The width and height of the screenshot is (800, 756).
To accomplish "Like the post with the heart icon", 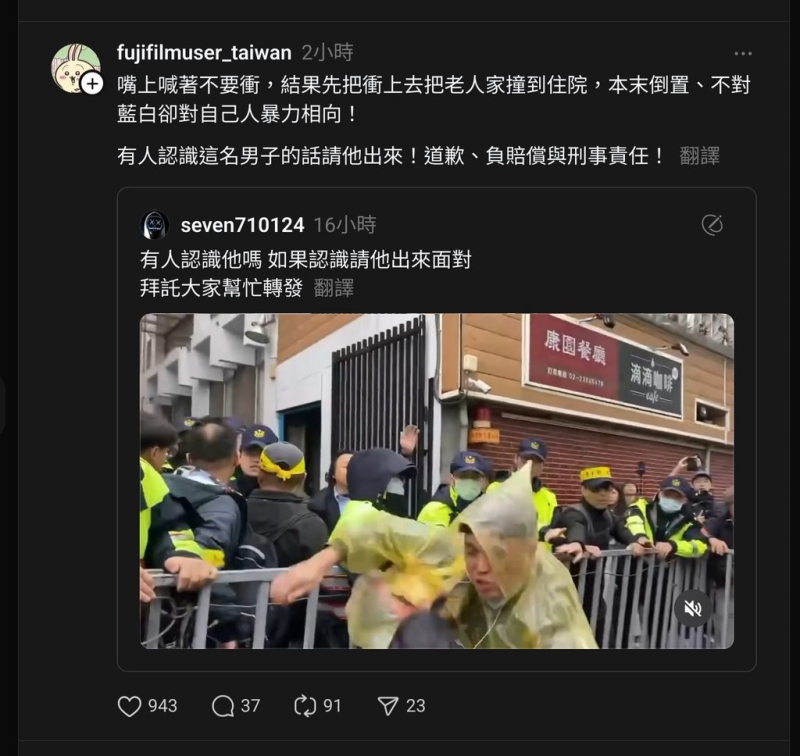I will tap(130, 706).
